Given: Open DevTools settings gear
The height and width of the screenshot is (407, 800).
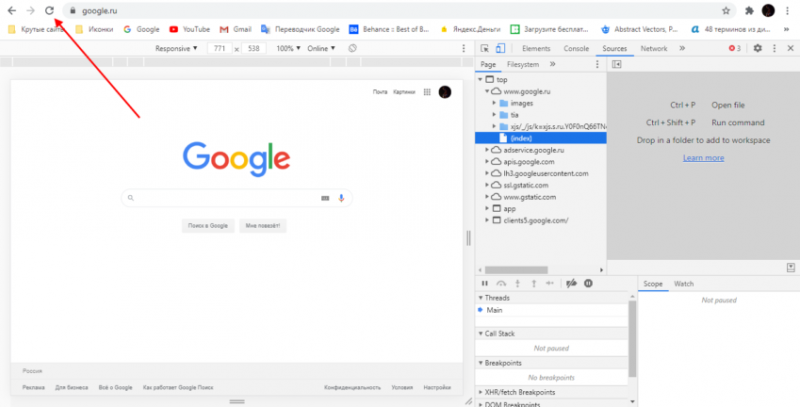Looking at the screenshot, I should tap(758, 48).
